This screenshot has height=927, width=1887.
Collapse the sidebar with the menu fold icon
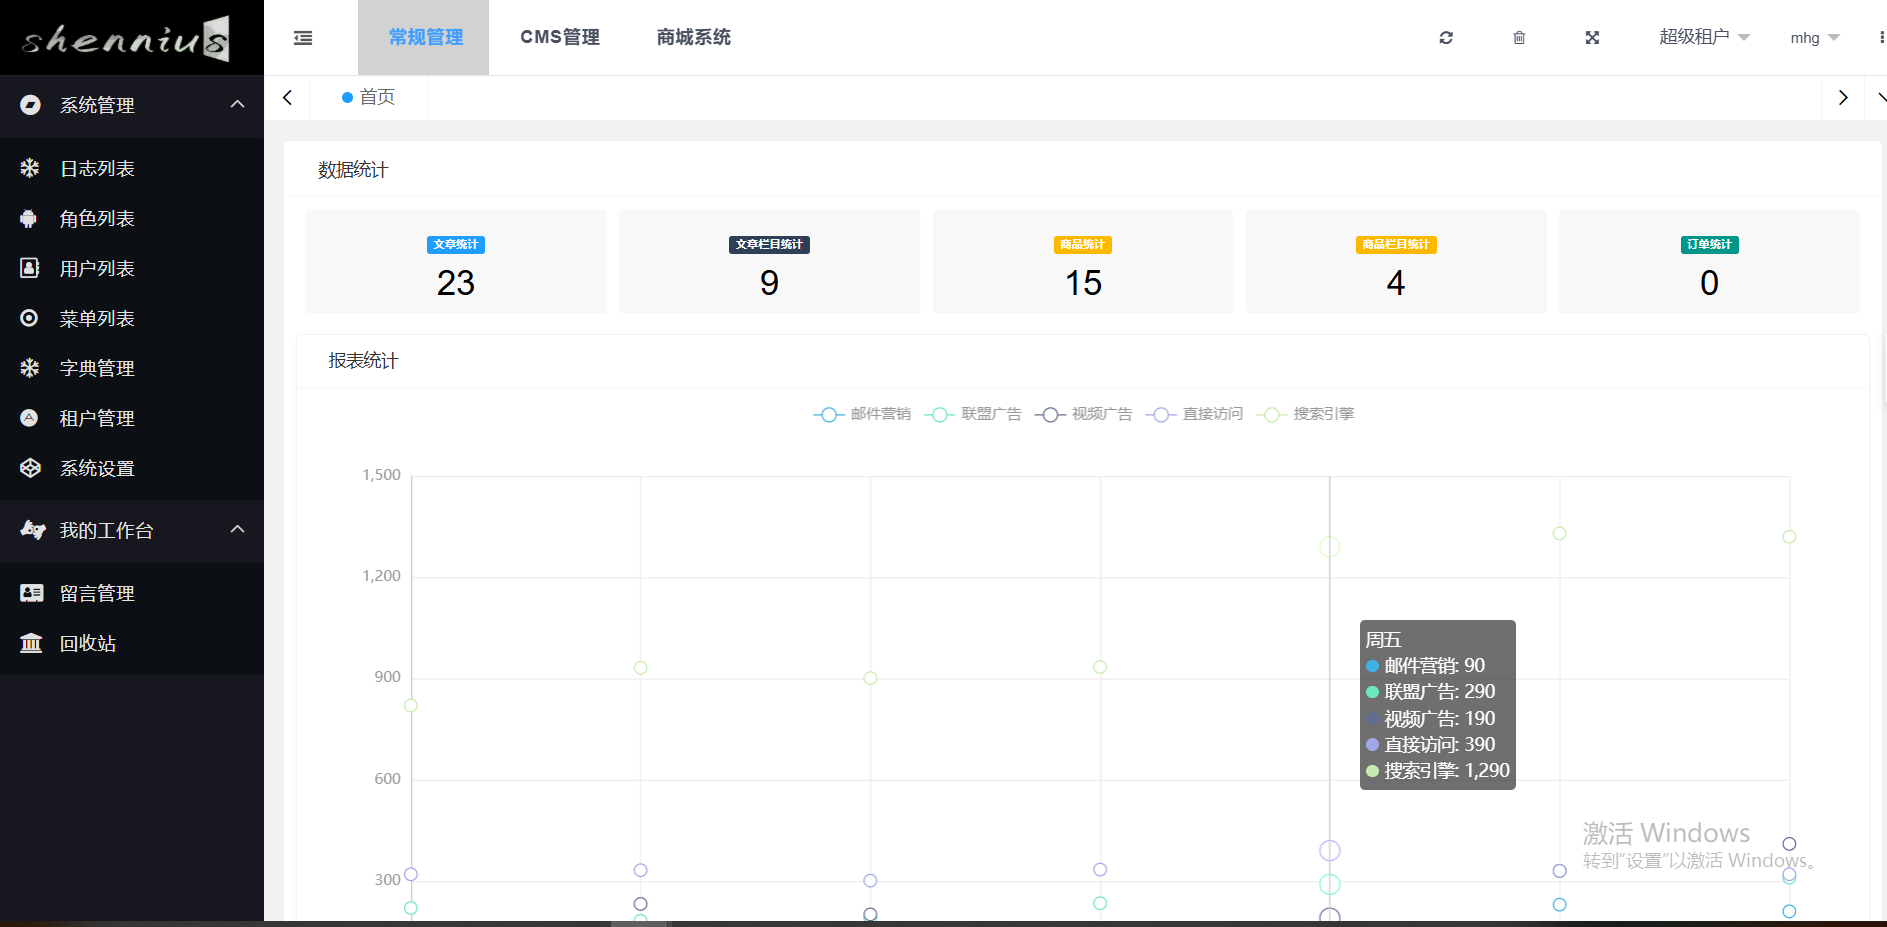tap(303, 38)
